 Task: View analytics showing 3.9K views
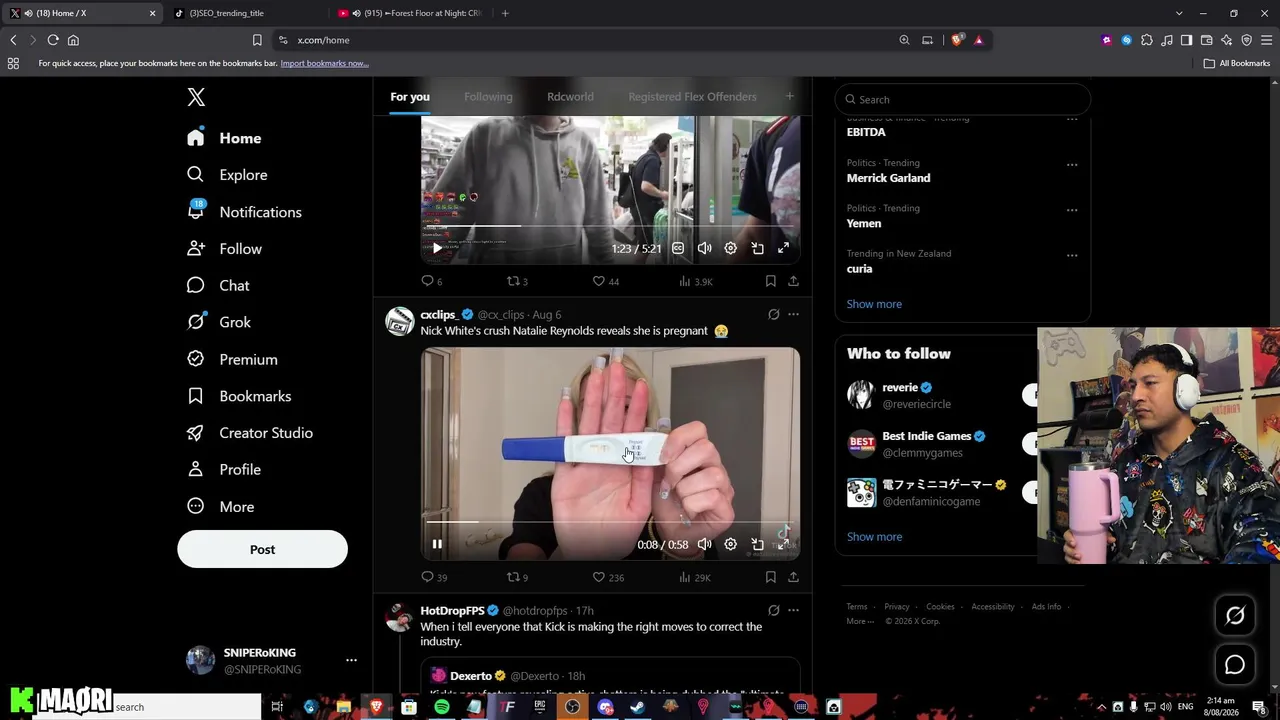point(695,281)
